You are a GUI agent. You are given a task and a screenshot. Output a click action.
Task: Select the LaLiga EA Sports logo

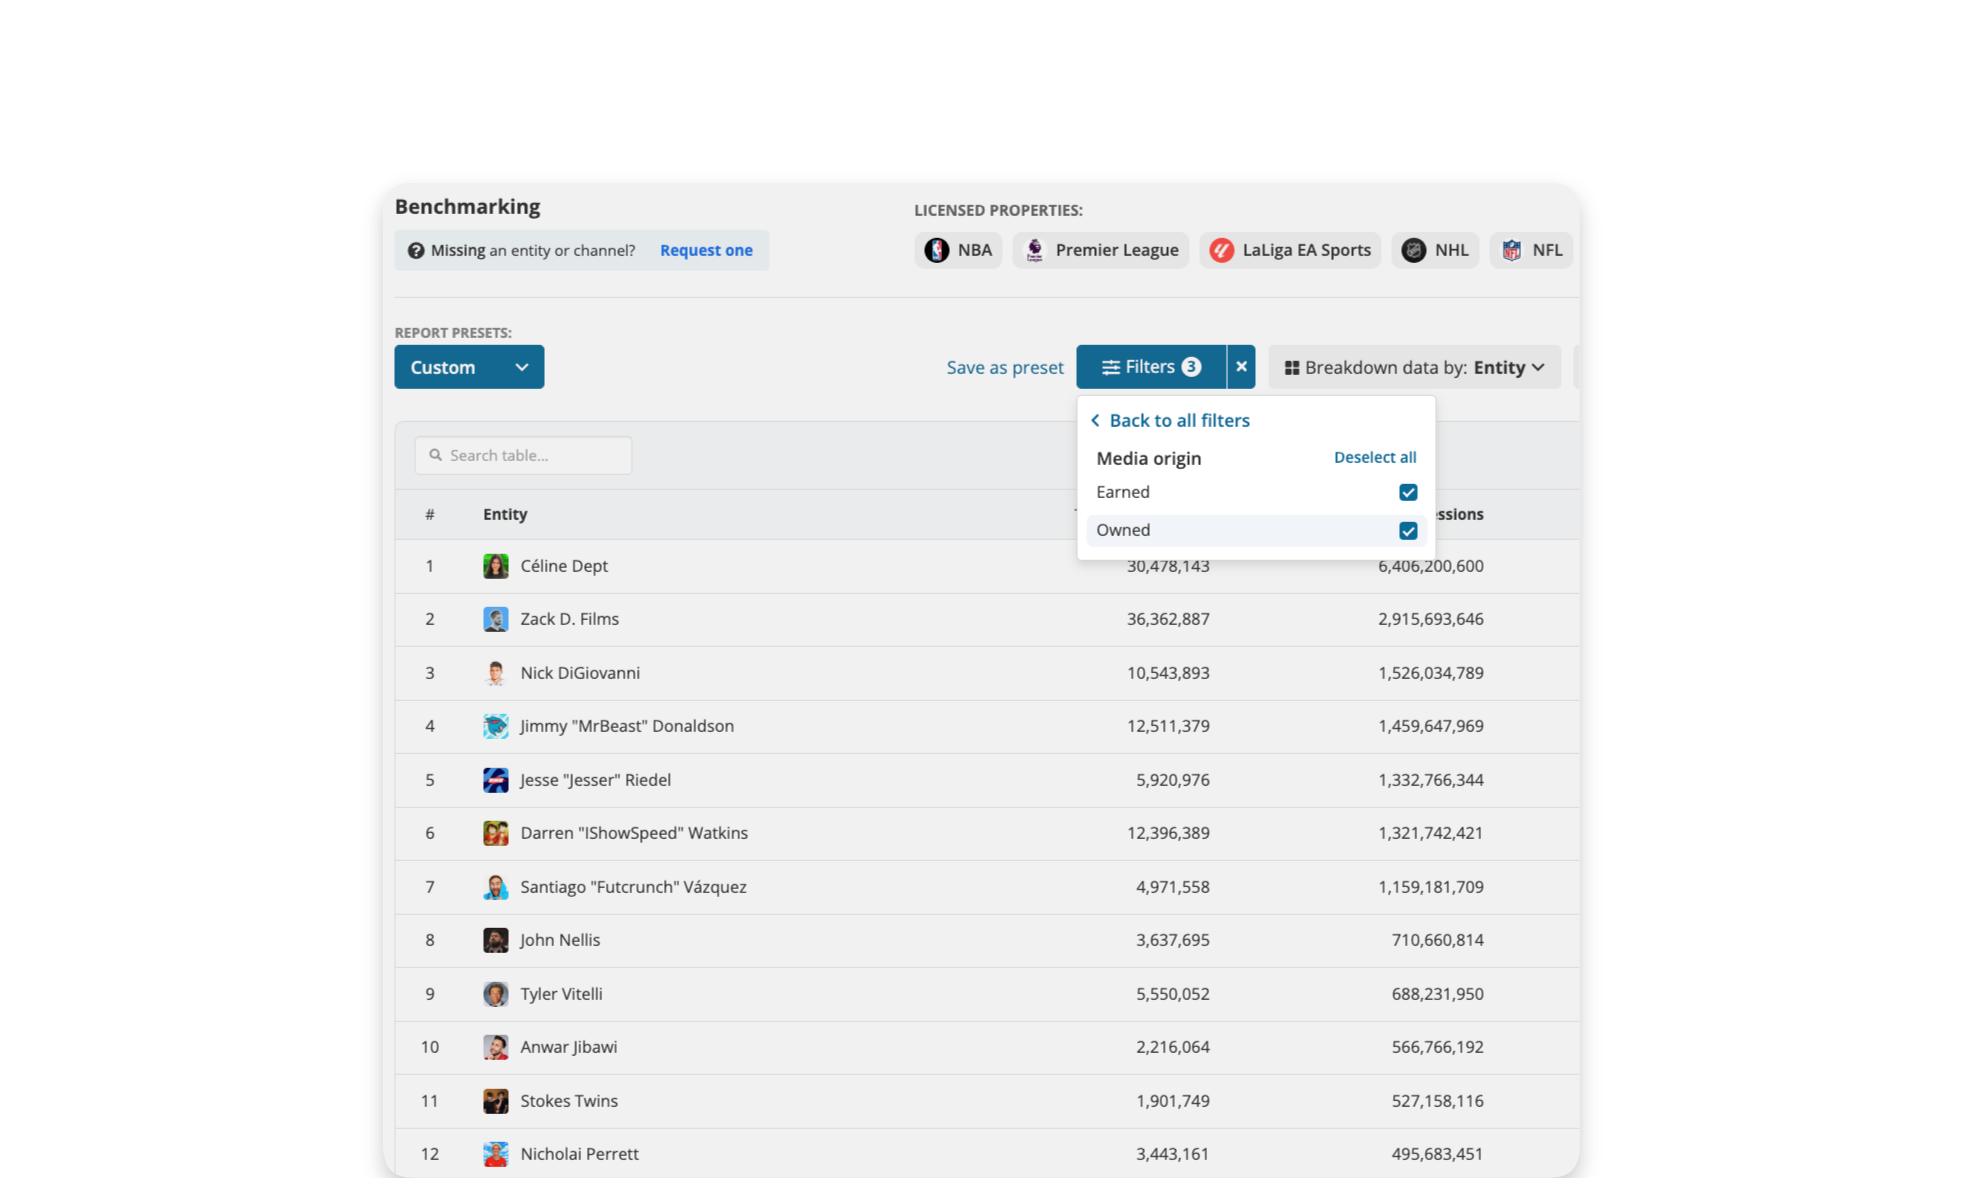1221,250
